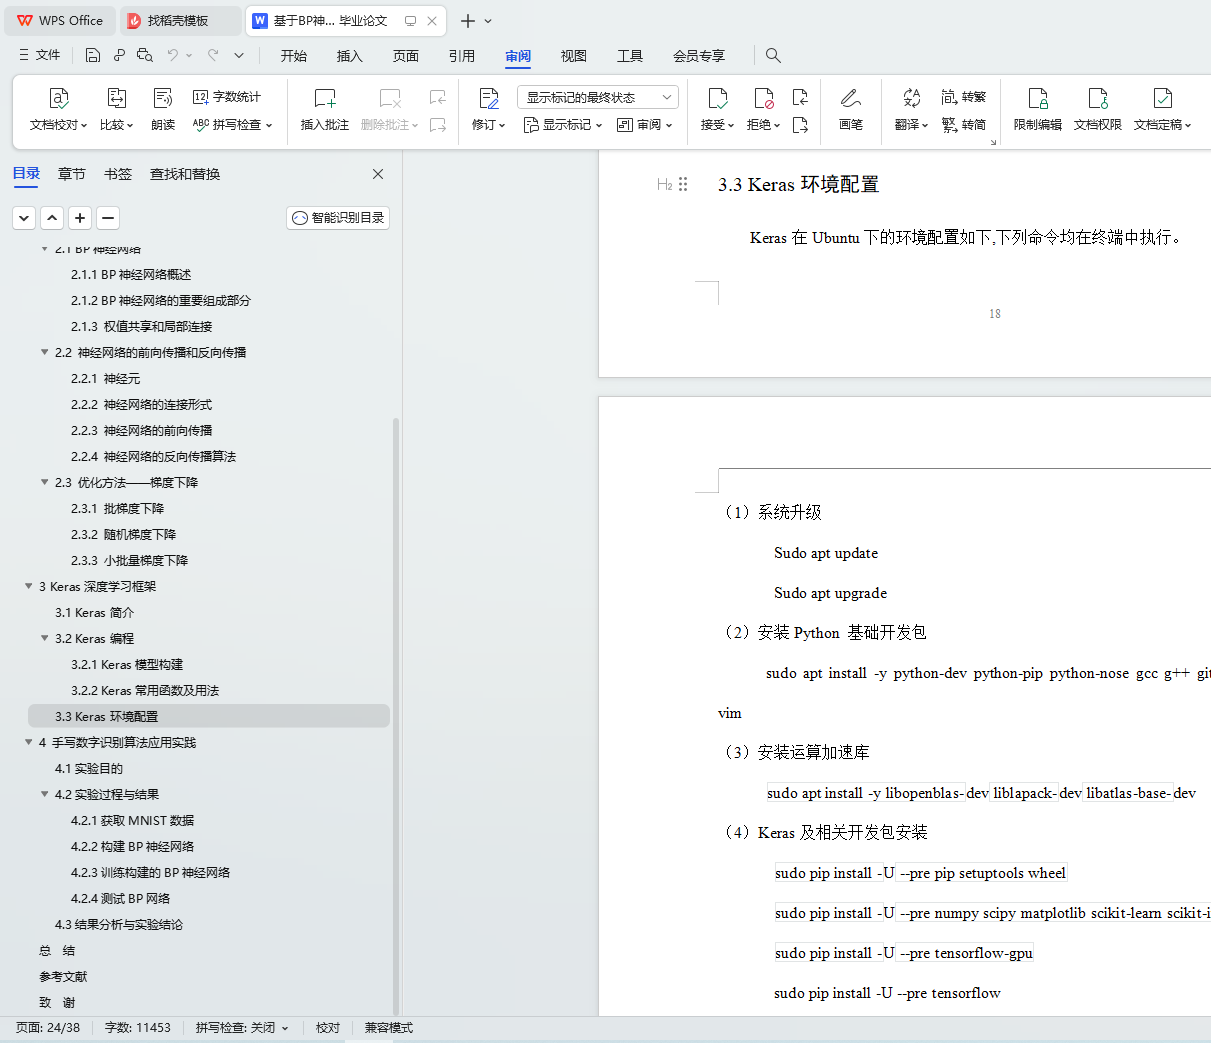Viewport: 1211px width, 1043px height.
Task: Click the outline move-up arrow button
Action: (52, 218)
